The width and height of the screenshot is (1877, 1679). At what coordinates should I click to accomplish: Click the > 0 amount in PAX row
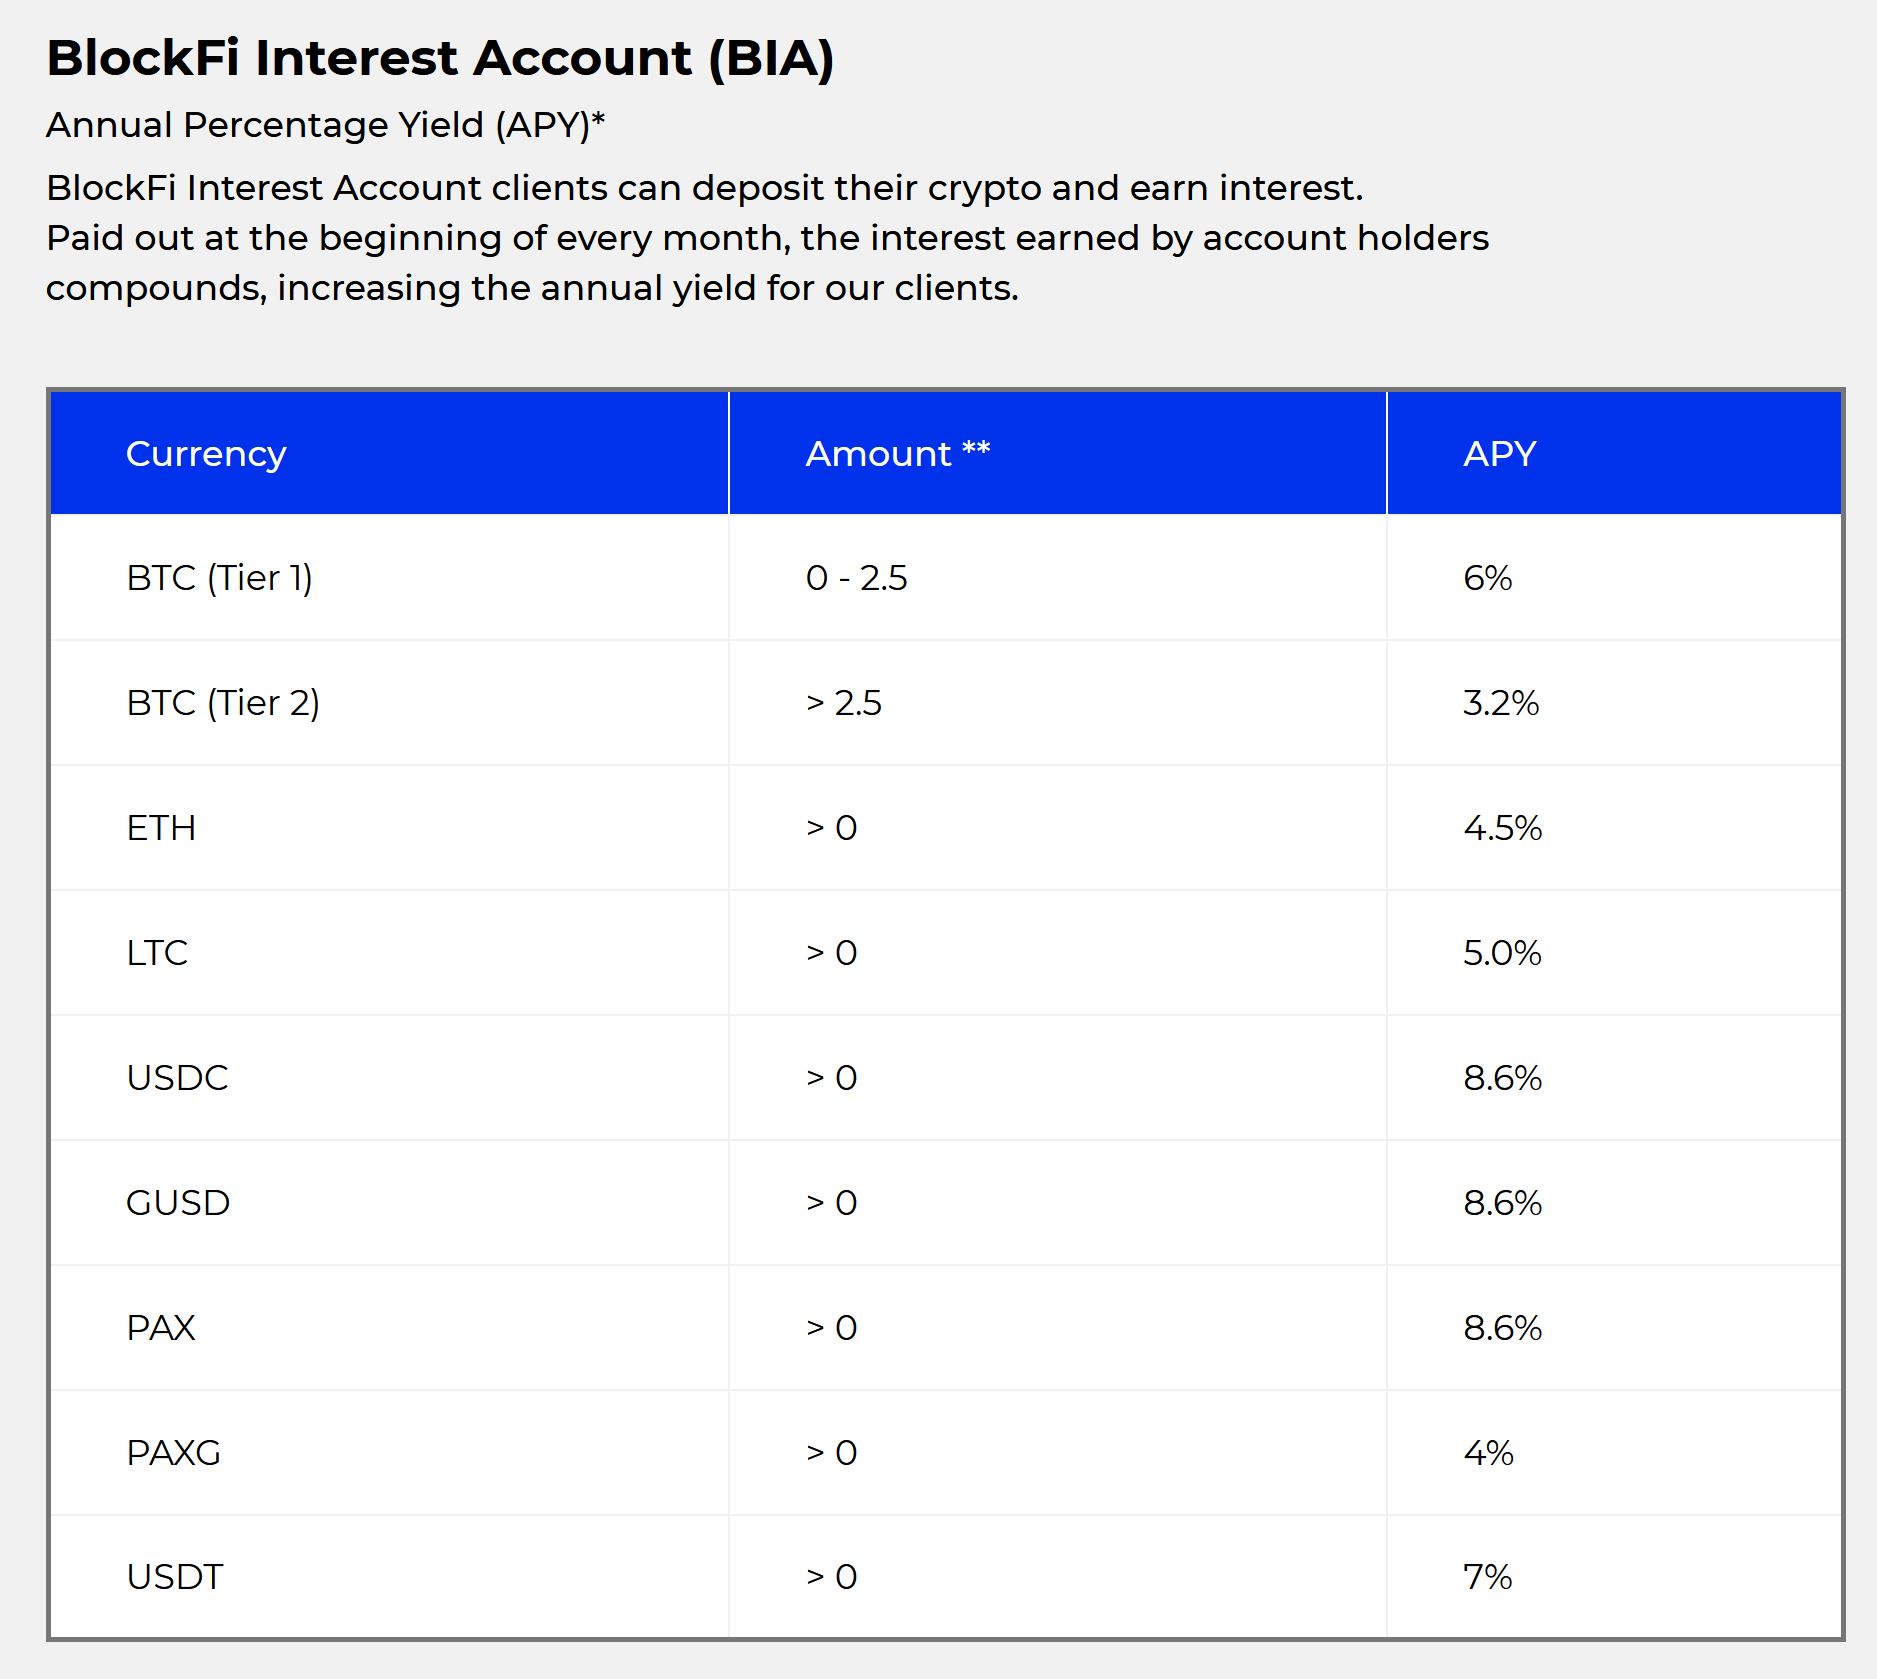click(832, 1328)
